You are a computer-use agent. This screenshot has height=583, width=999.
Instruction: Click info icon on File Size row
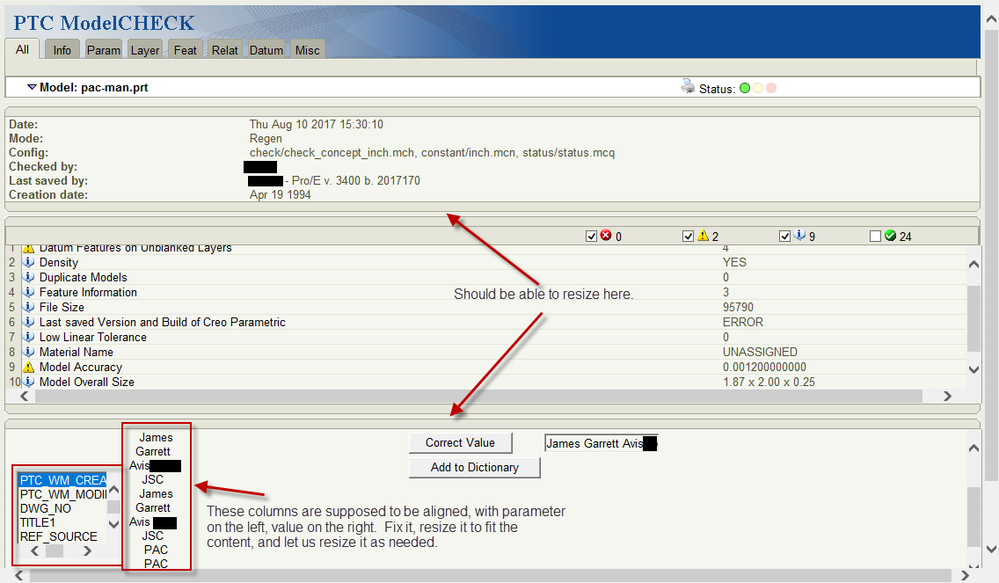(29, 307)
